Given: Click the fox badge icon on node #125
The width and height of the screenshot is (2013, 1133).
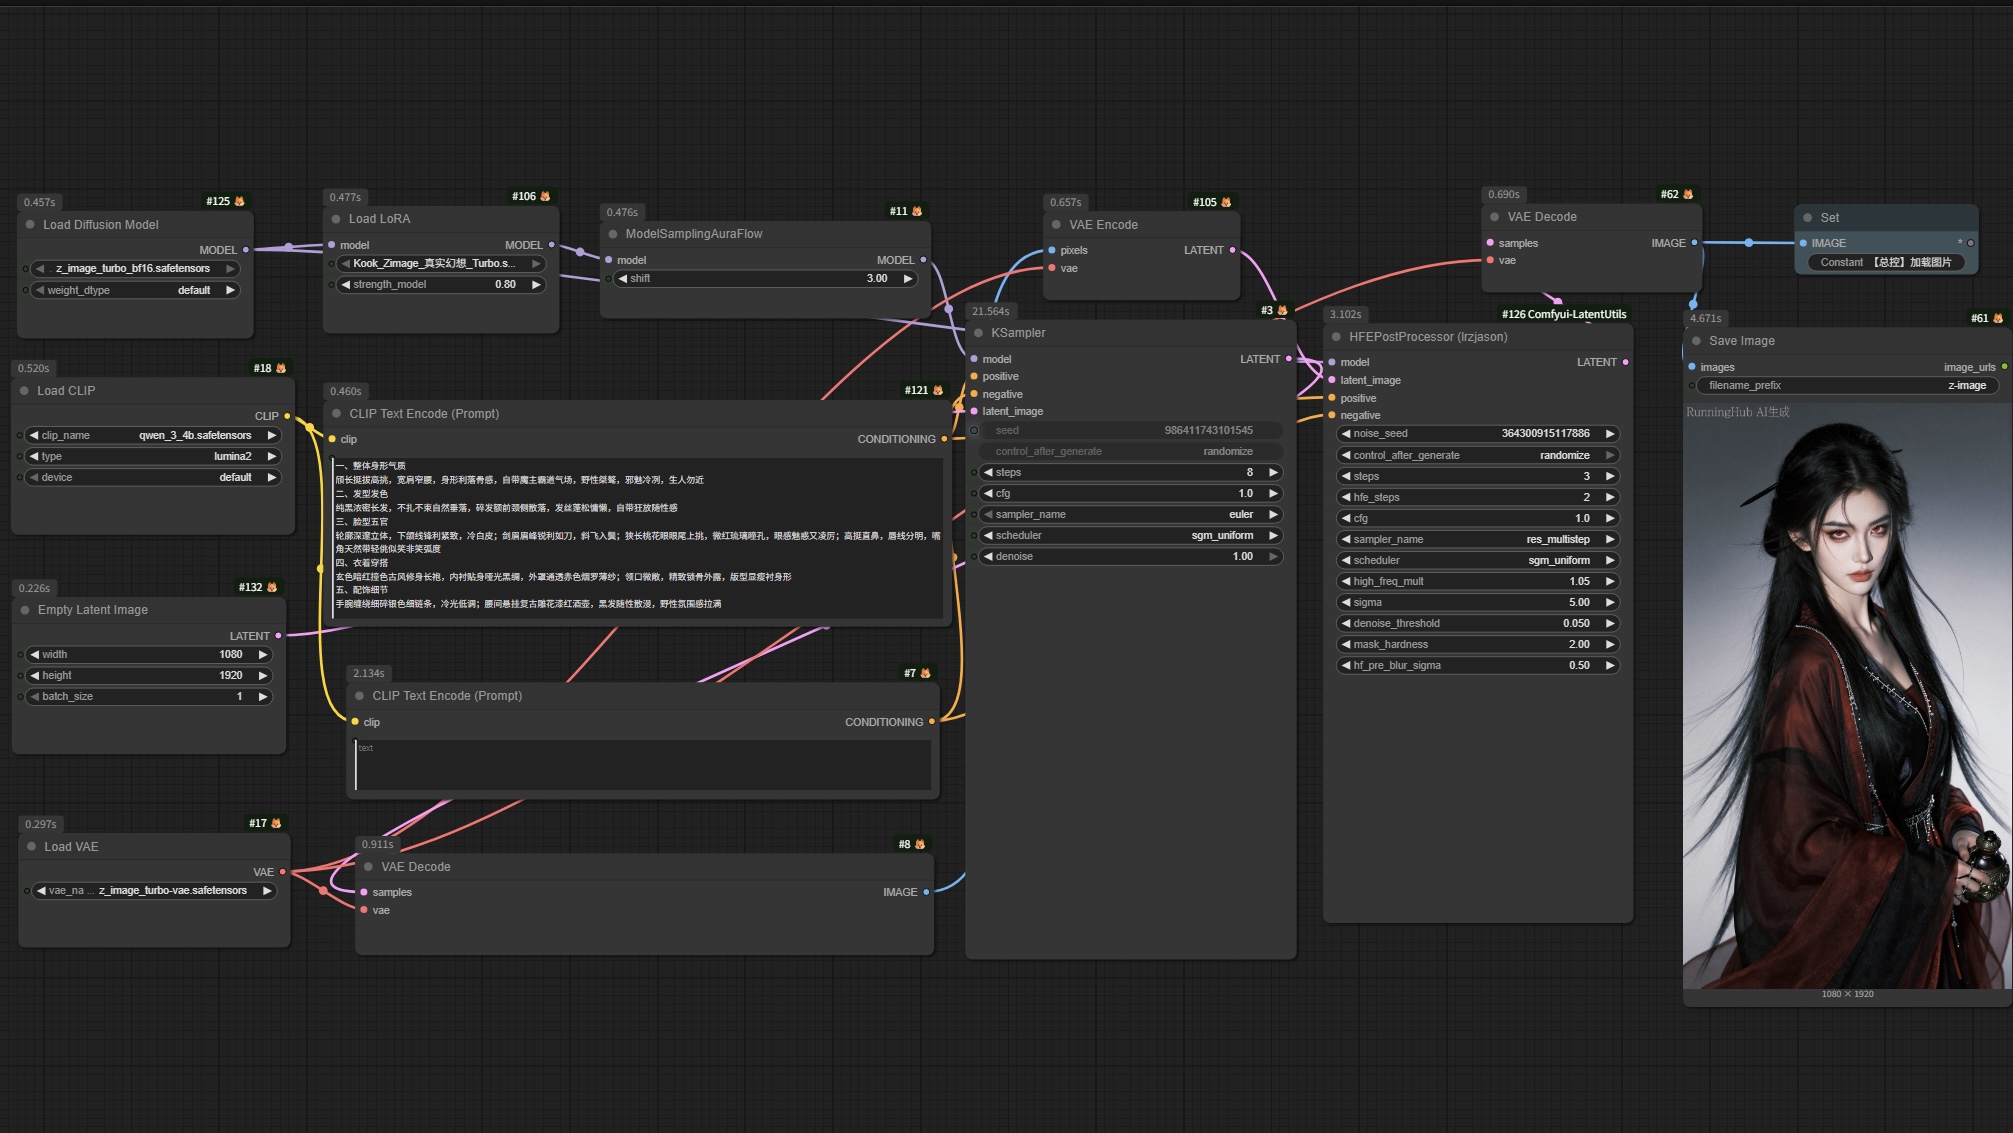Looking at the screenshot, I should click(239, 201).
